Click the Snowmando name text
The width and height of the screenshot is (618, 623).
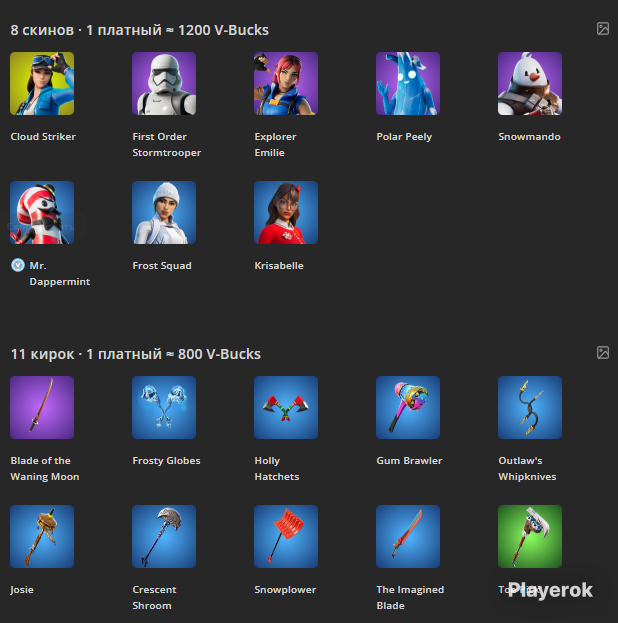(x=529, y=137)
